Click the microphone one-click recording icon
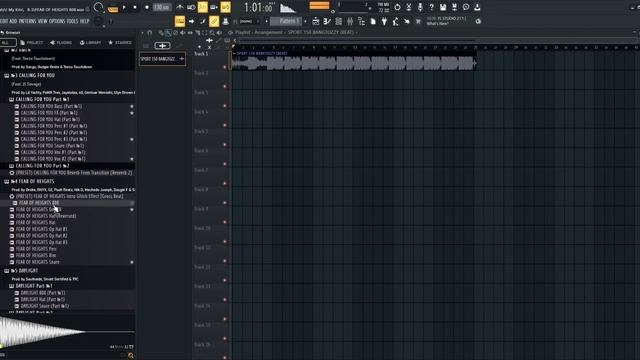 tap(420, 7)
